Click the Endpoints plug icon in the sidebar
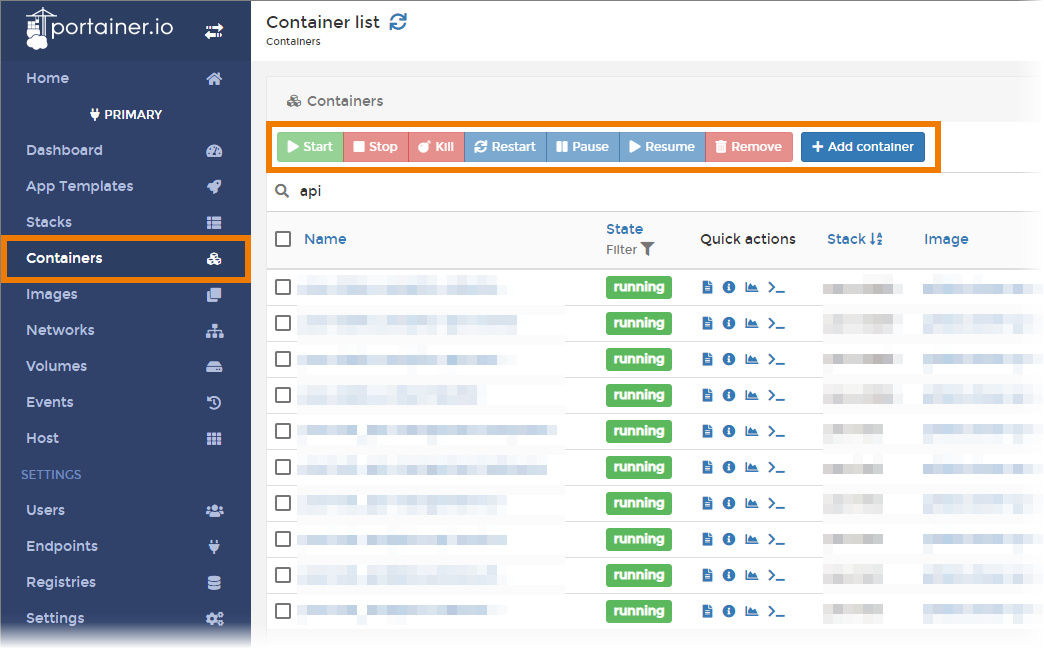Viewport: 1044px width, 649px height. pyautogui.click(x=214, y=546)
